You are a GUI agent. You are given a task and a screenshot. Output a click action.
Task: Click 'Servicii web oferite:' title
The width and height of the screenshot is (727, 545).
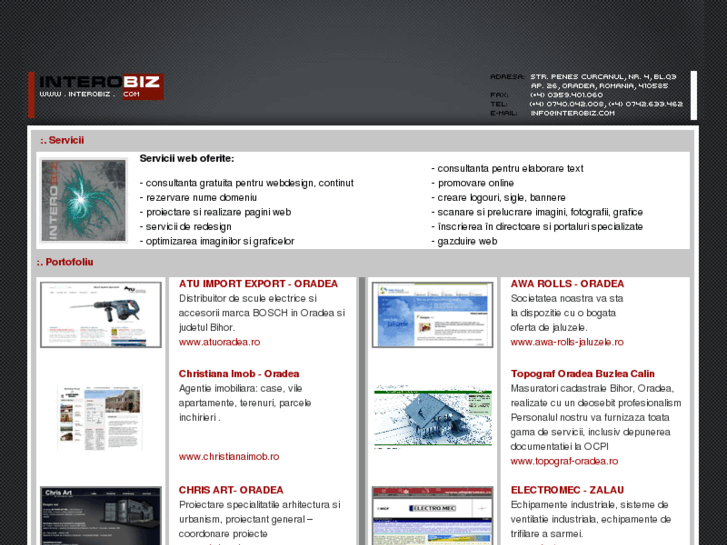point(187,158)
